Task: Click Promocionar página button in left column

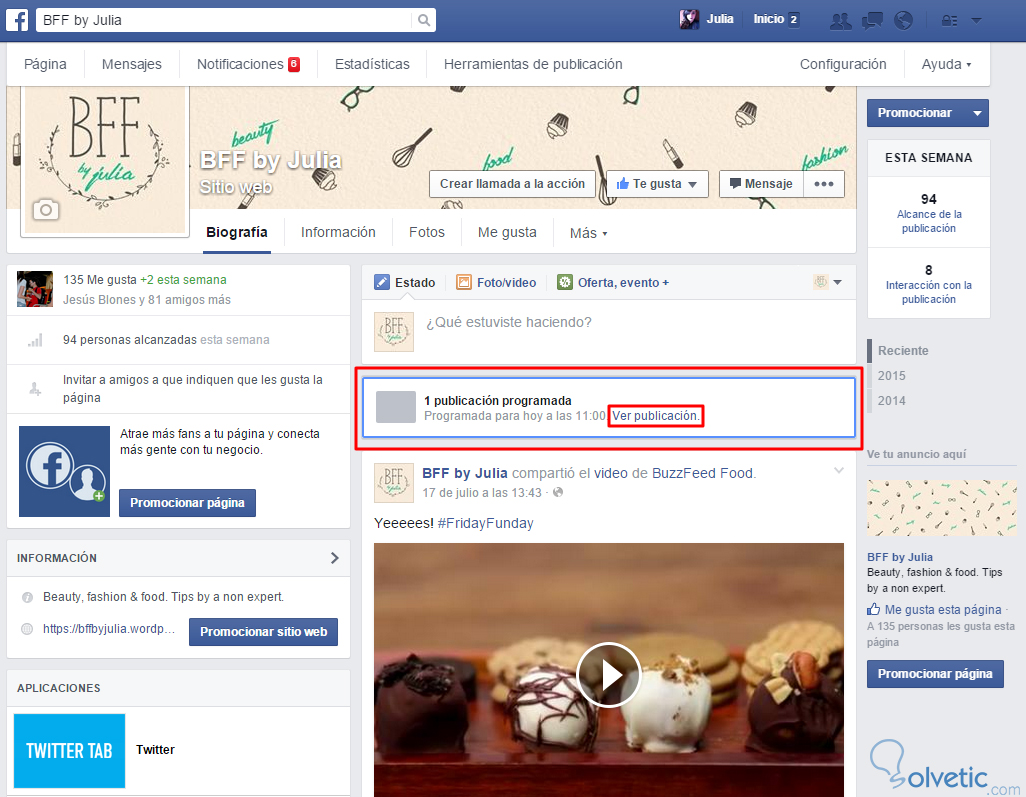Action: click(x=187, y=503)
